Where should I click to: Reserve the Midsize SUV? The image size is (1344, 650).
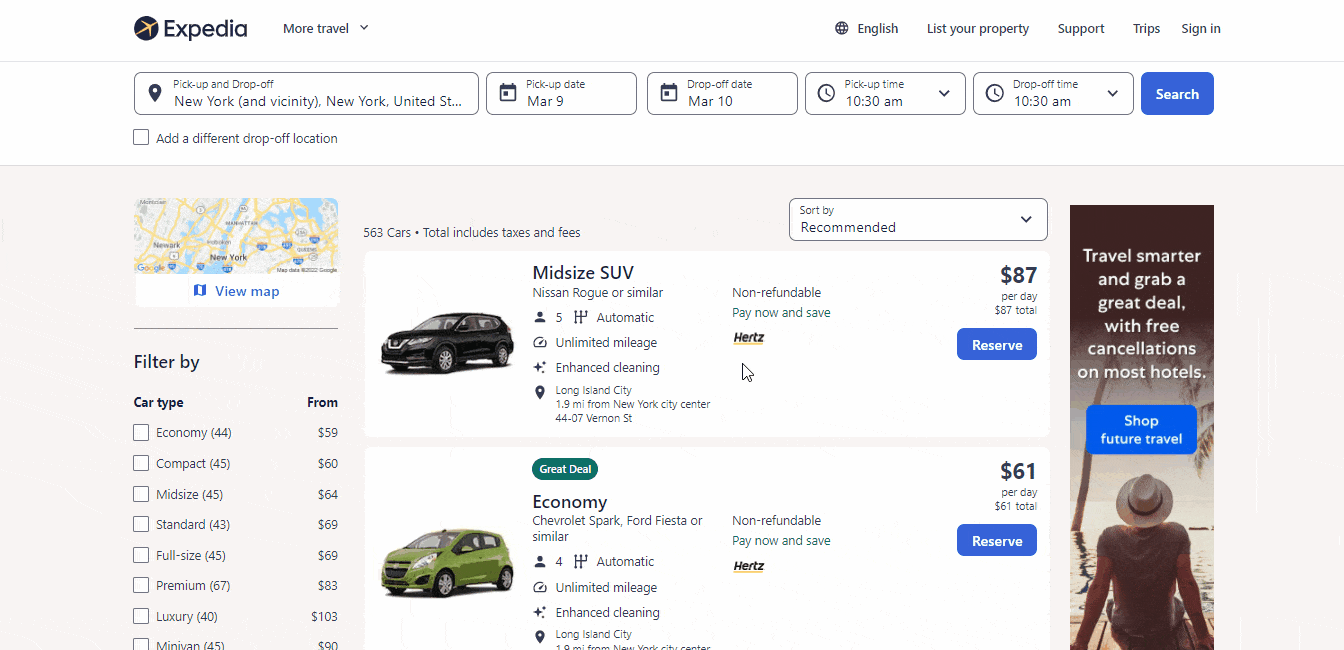[996, 344]
